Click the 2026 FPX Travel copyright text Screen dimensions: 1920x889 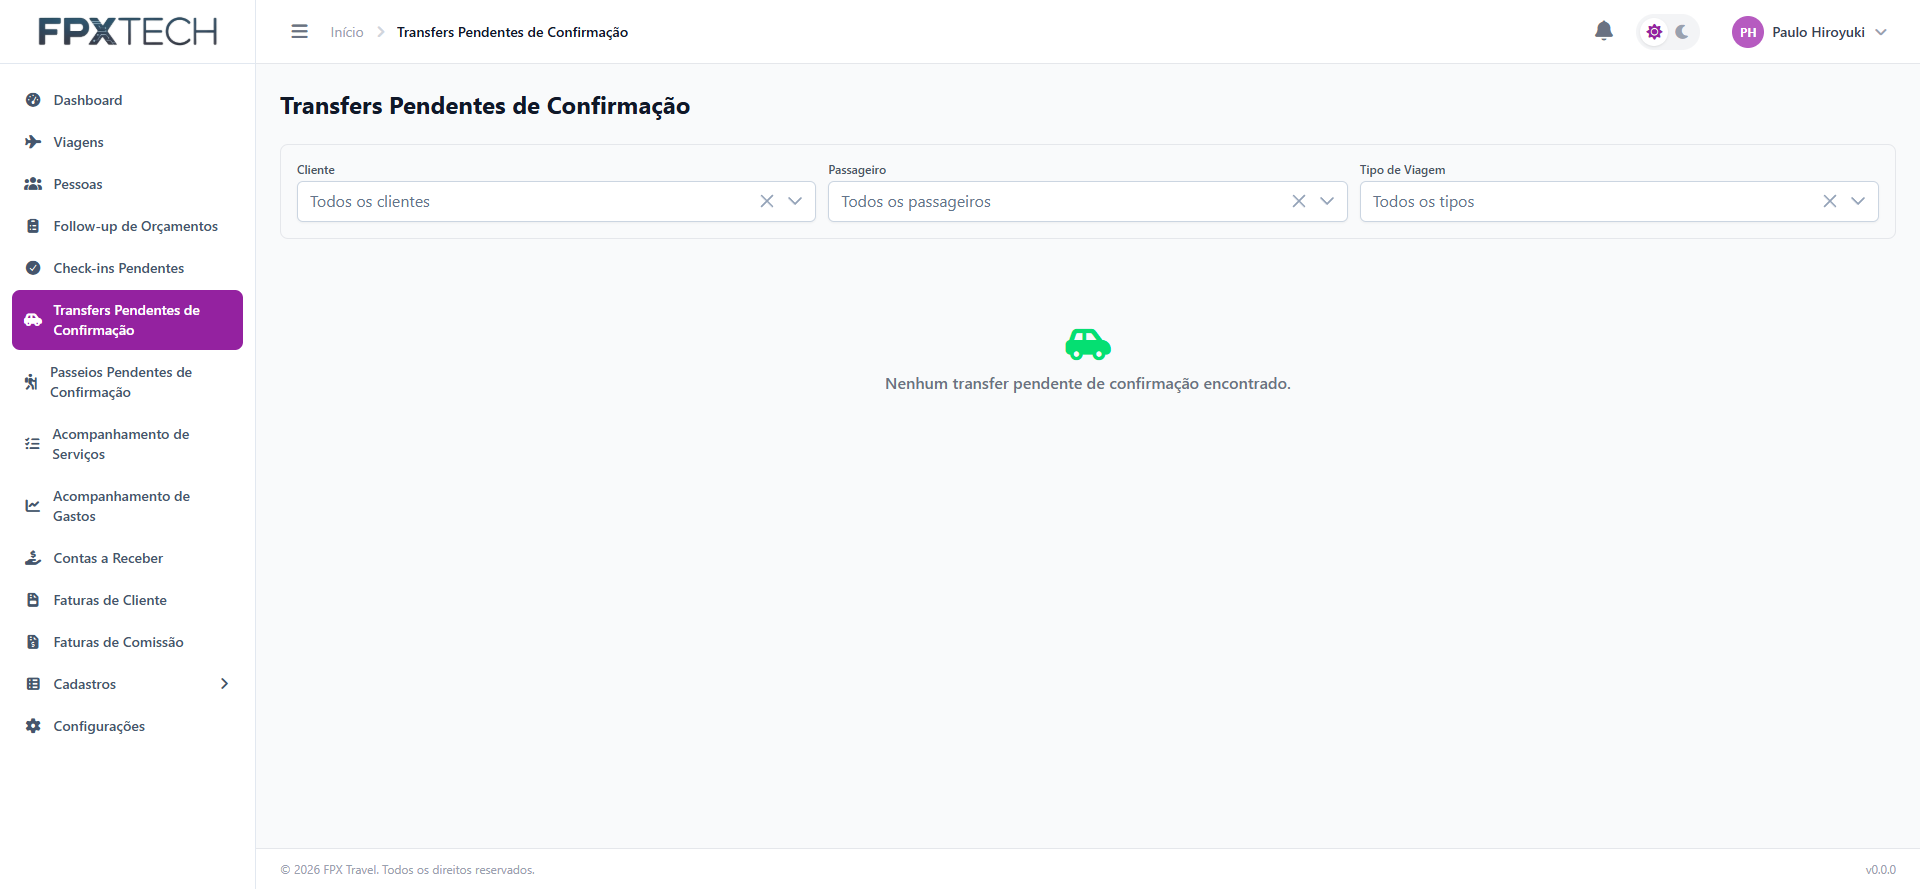408,870
